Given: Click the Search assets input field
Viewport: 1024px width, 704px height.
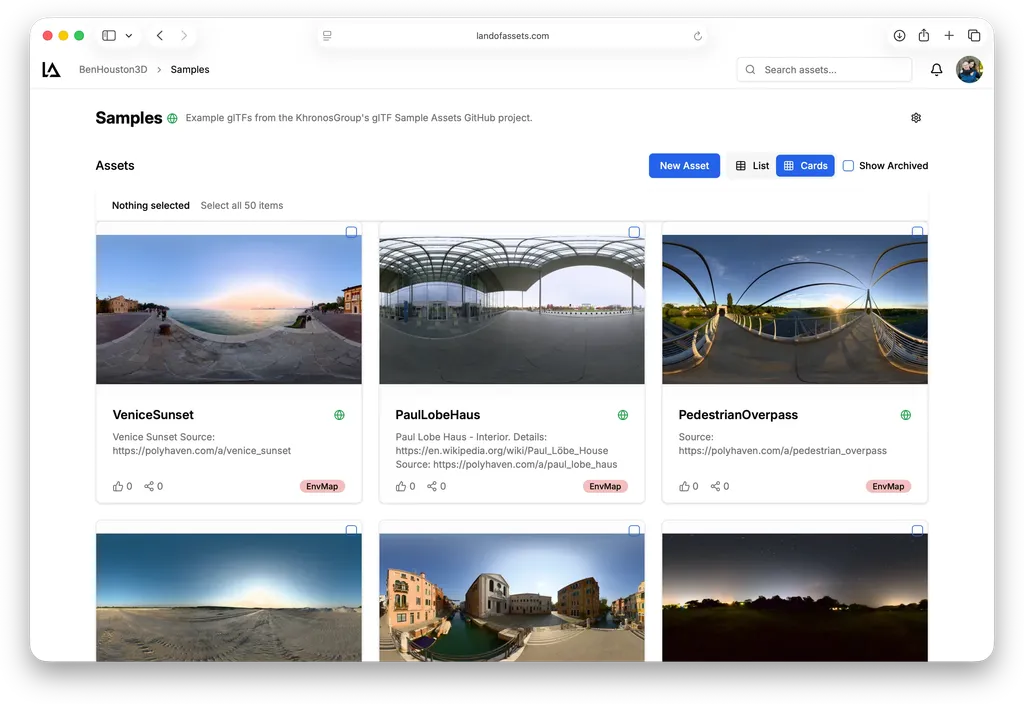Looking at the screenshot, I should click(823, 69).
